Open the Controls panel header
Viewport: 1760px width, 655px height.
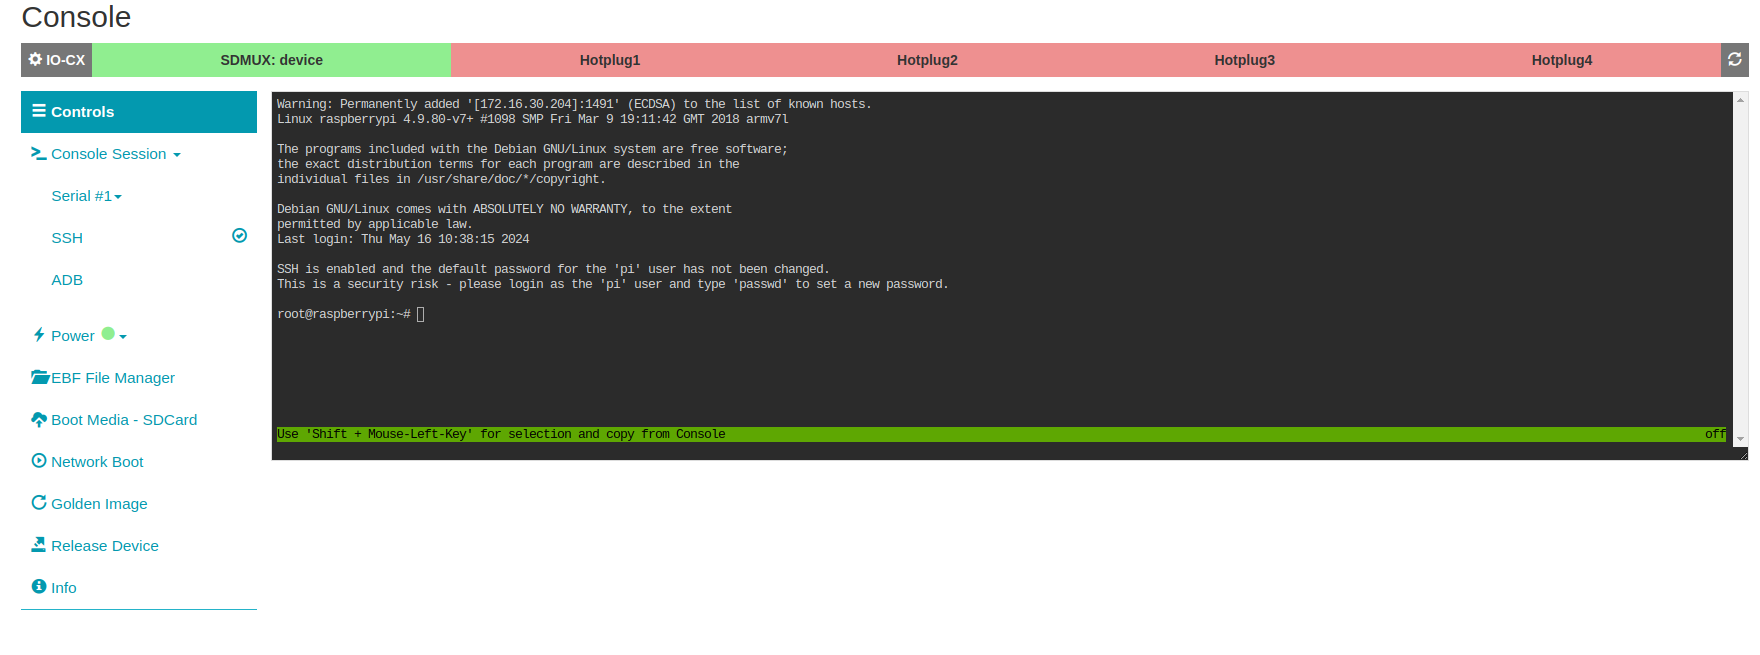[x=139, y=112]
